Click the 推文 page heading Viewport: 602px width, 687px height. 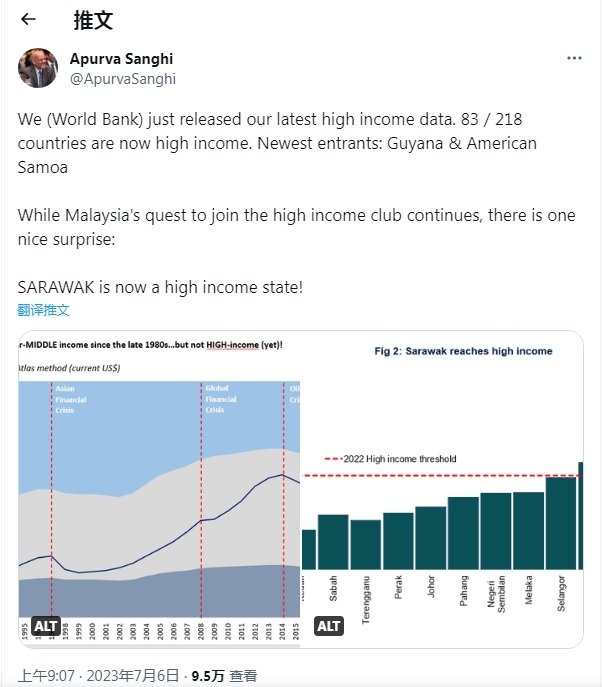coord(93,20)
